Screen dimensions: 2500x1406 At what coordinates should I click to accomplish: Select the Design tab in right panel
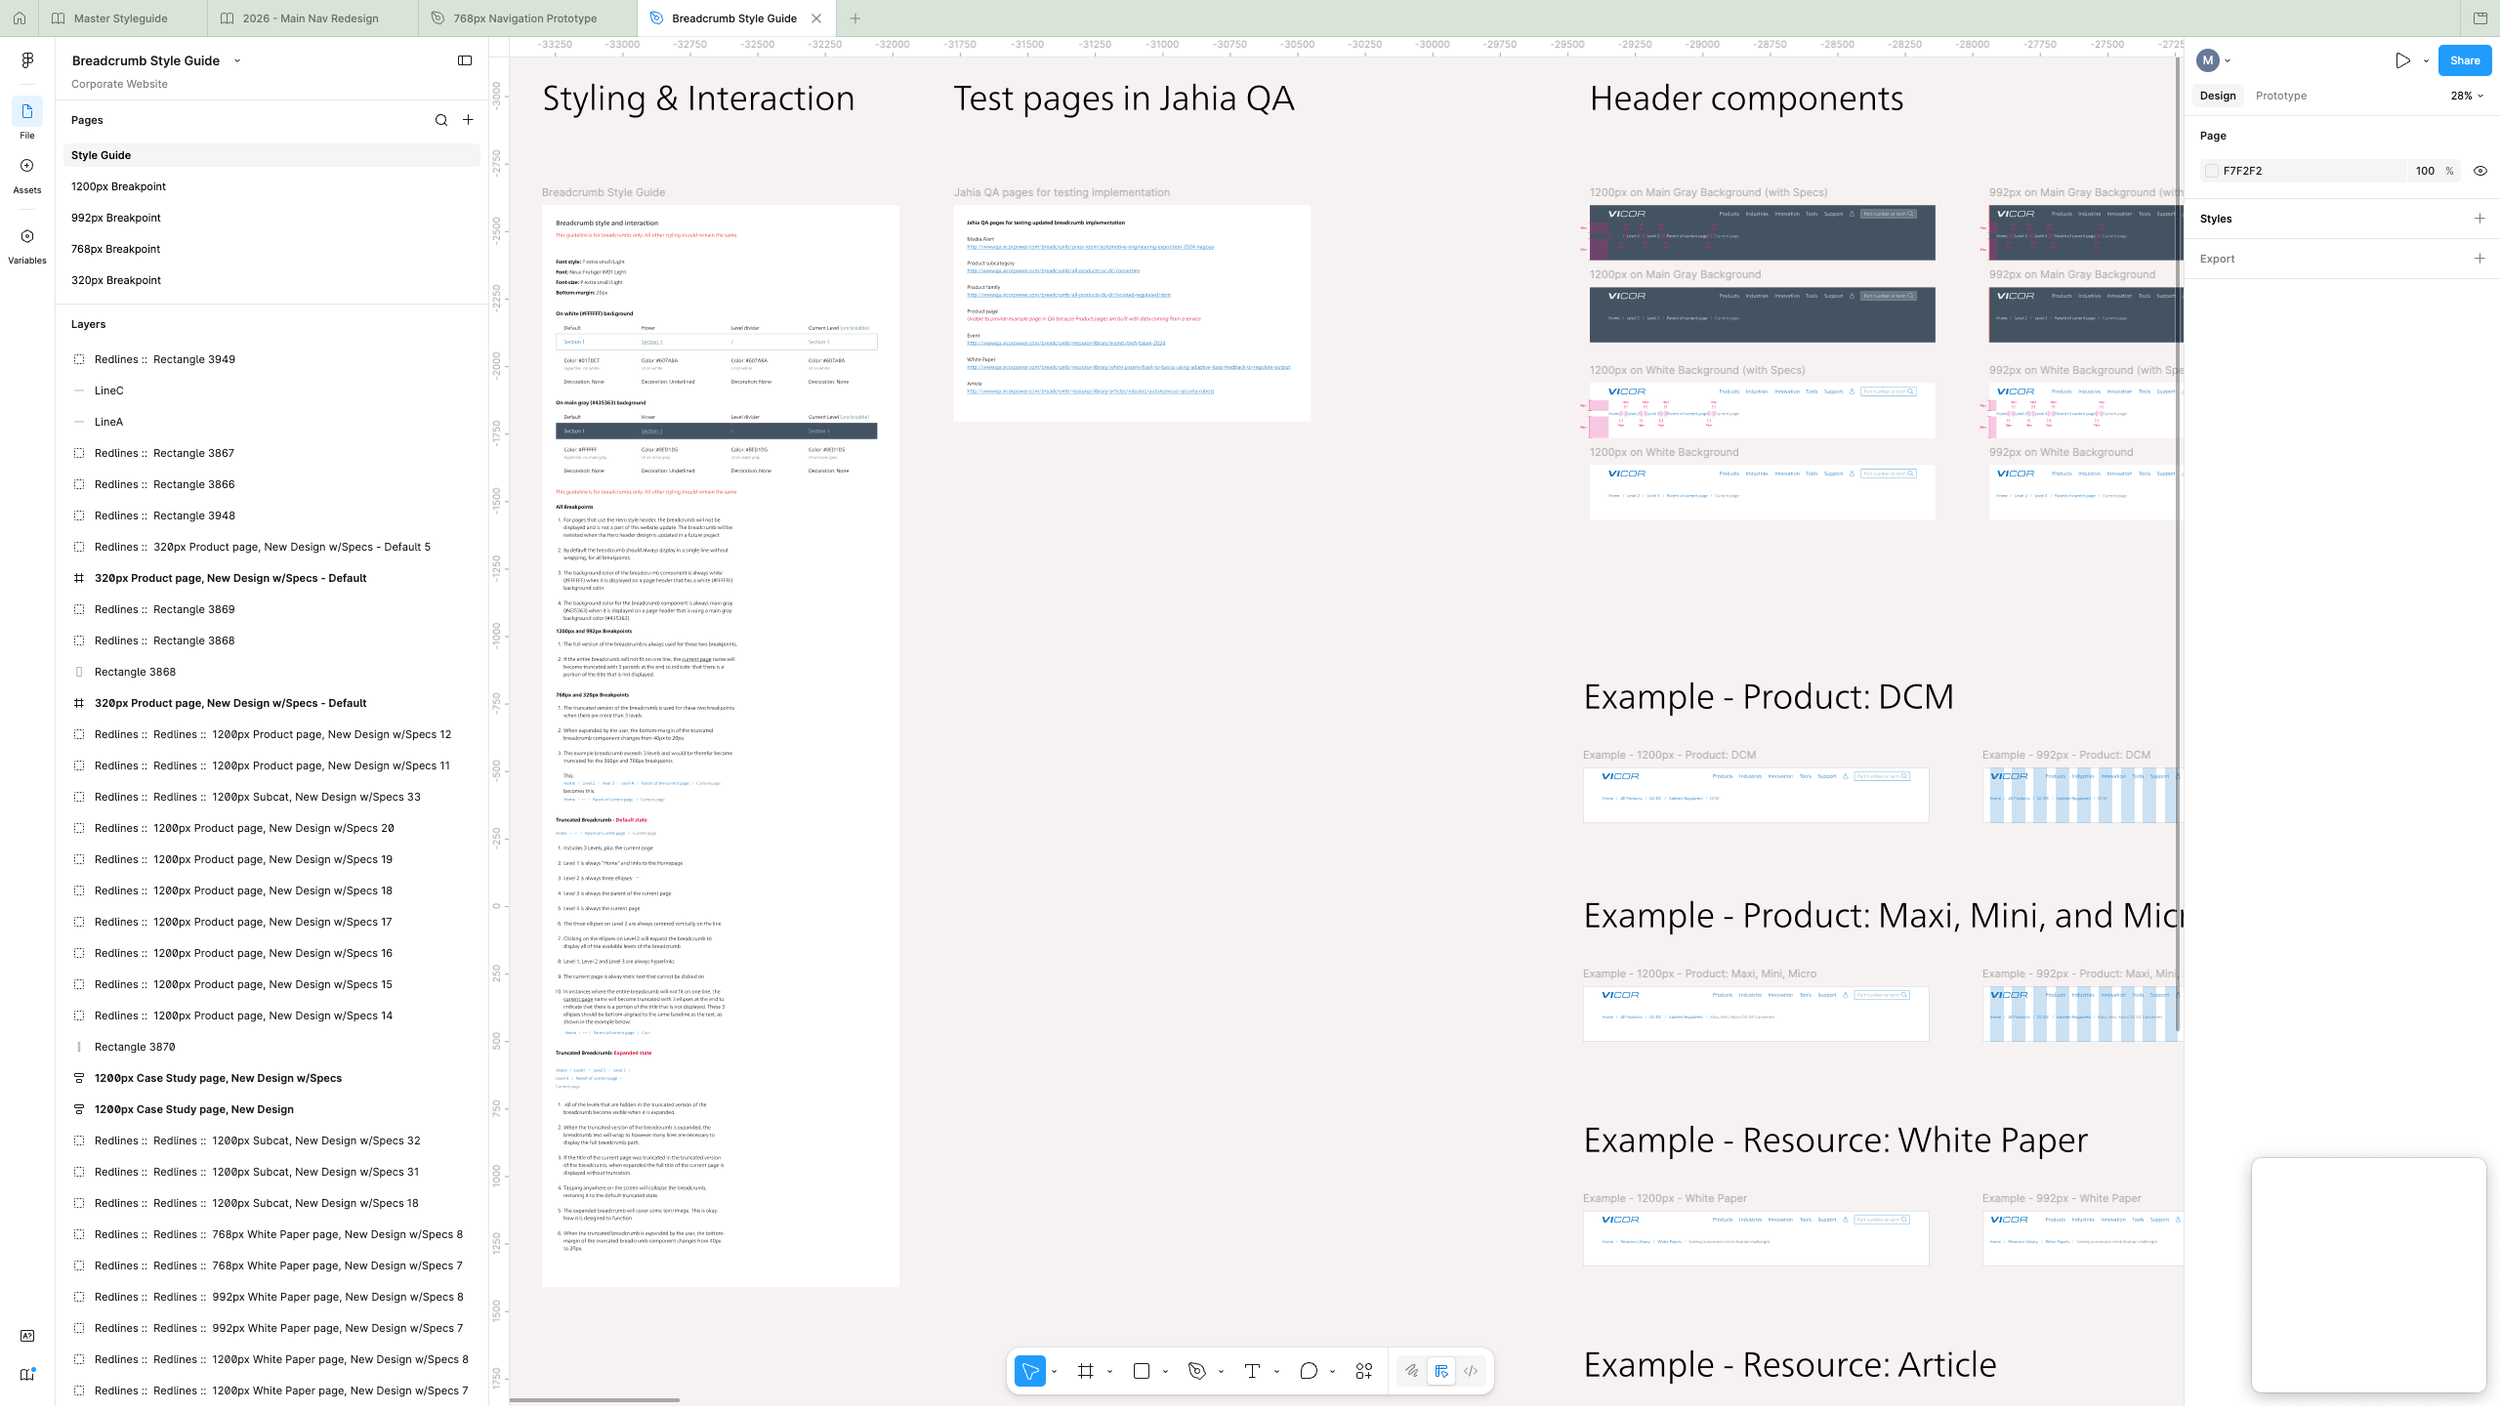[2217, 96]
